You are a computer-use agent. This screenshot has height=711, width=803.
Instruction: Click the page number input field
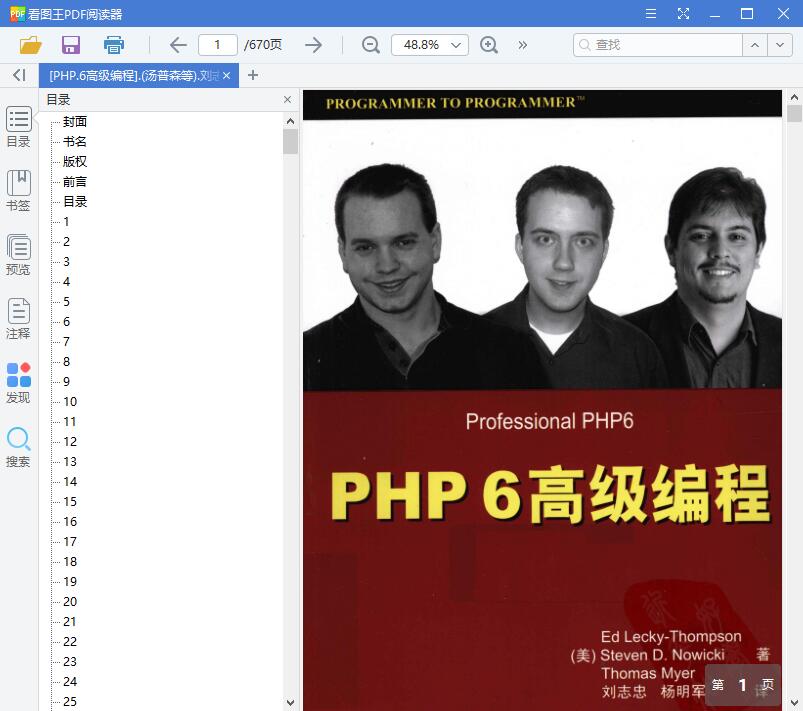(x=221, y=45)
